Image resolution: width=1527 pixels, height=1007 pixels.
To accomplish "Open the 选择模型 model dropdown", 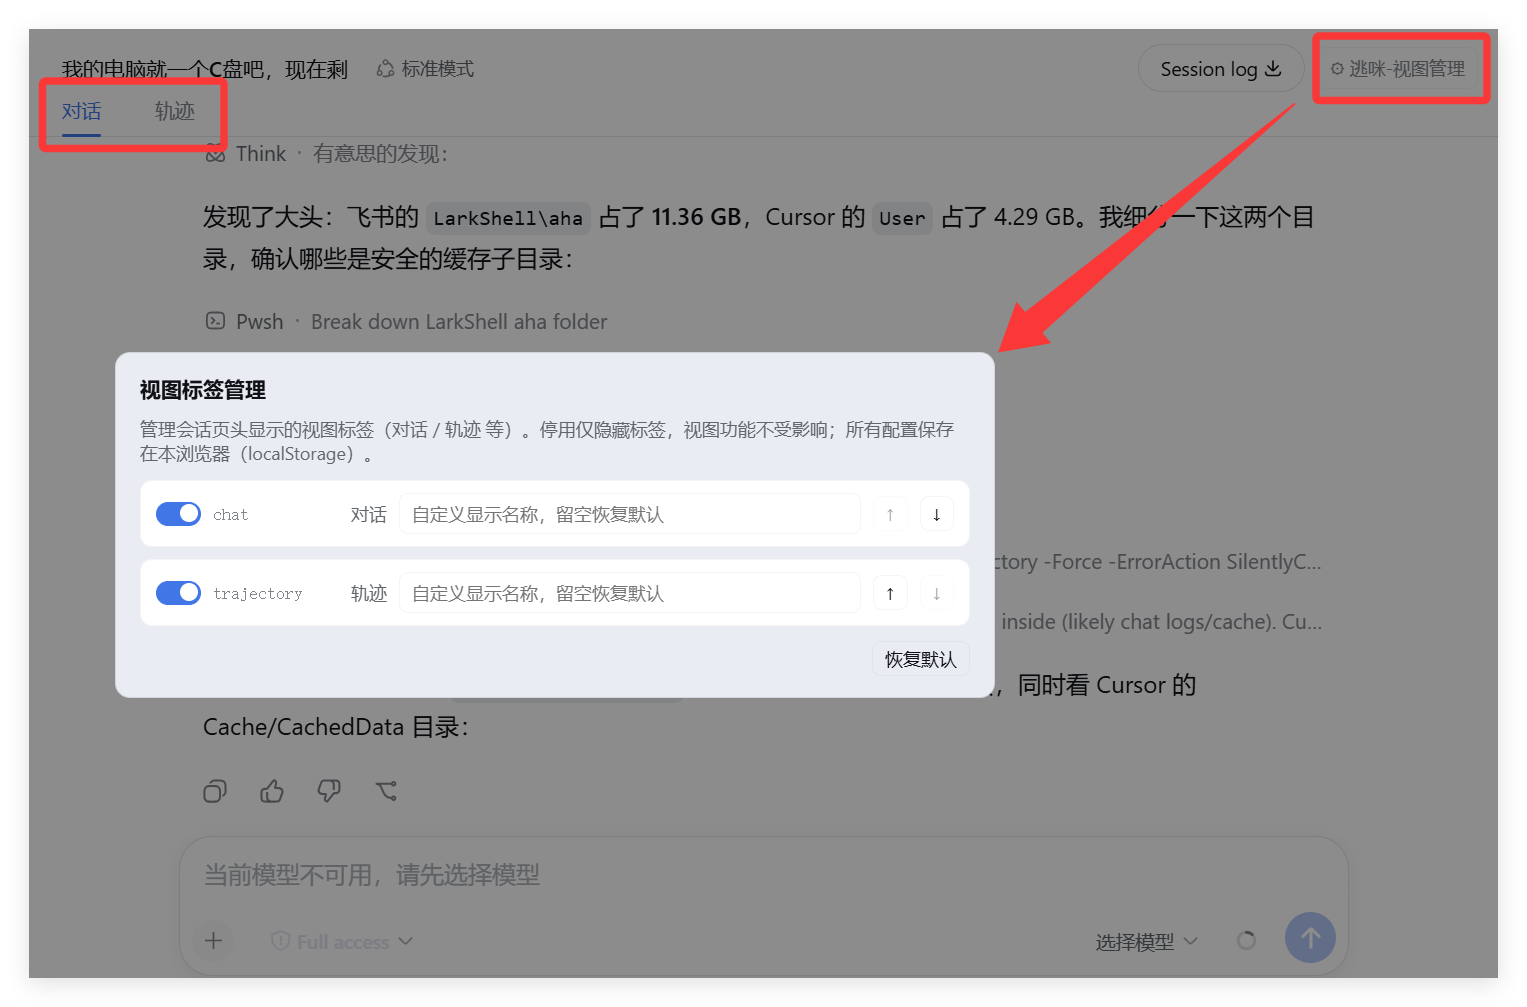I will 1146,941.
